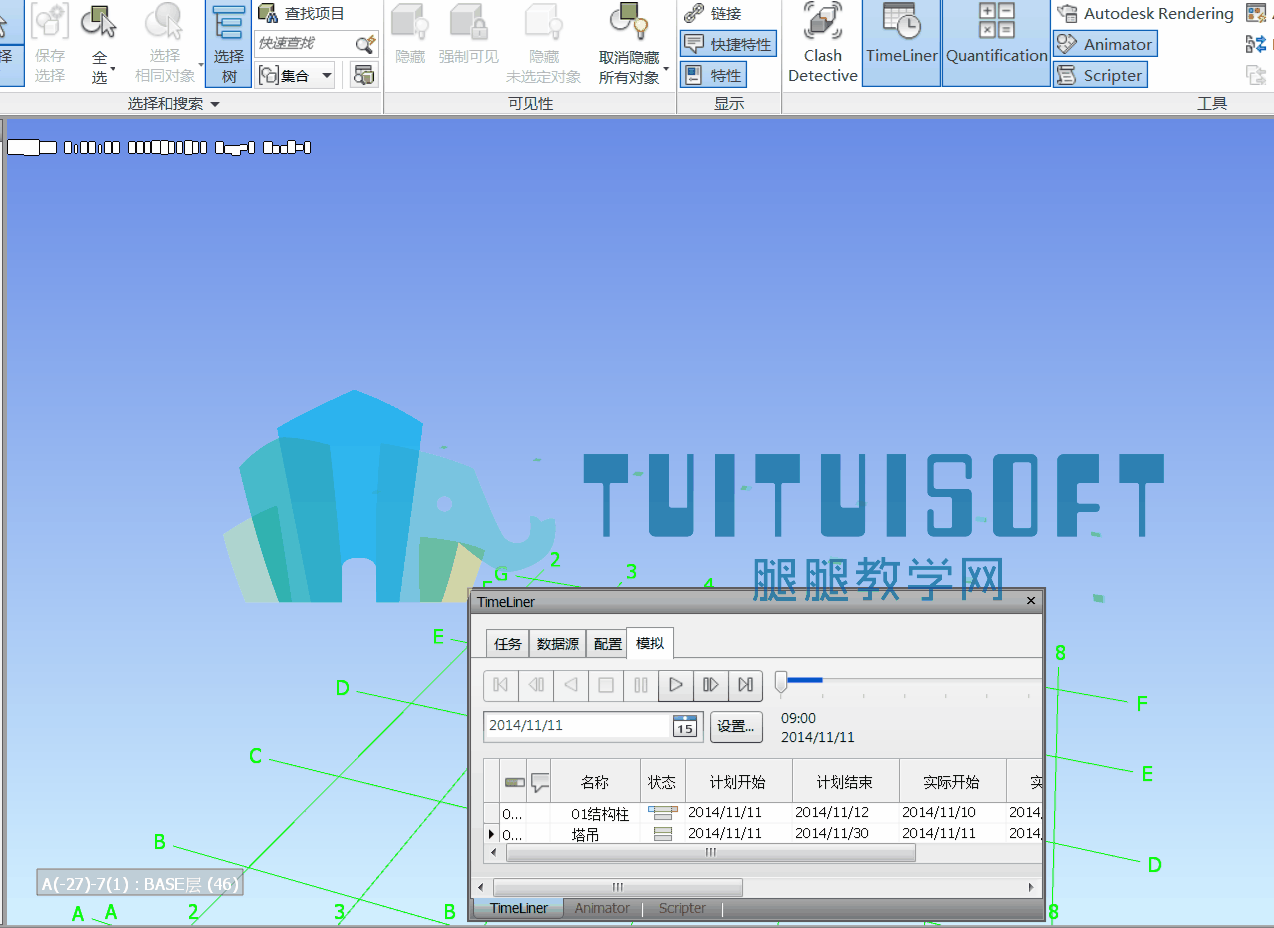The image size is (1274, 928).
Task: Click the 设置... settings button
Action: pyautogui.click(x=736, y=727)
